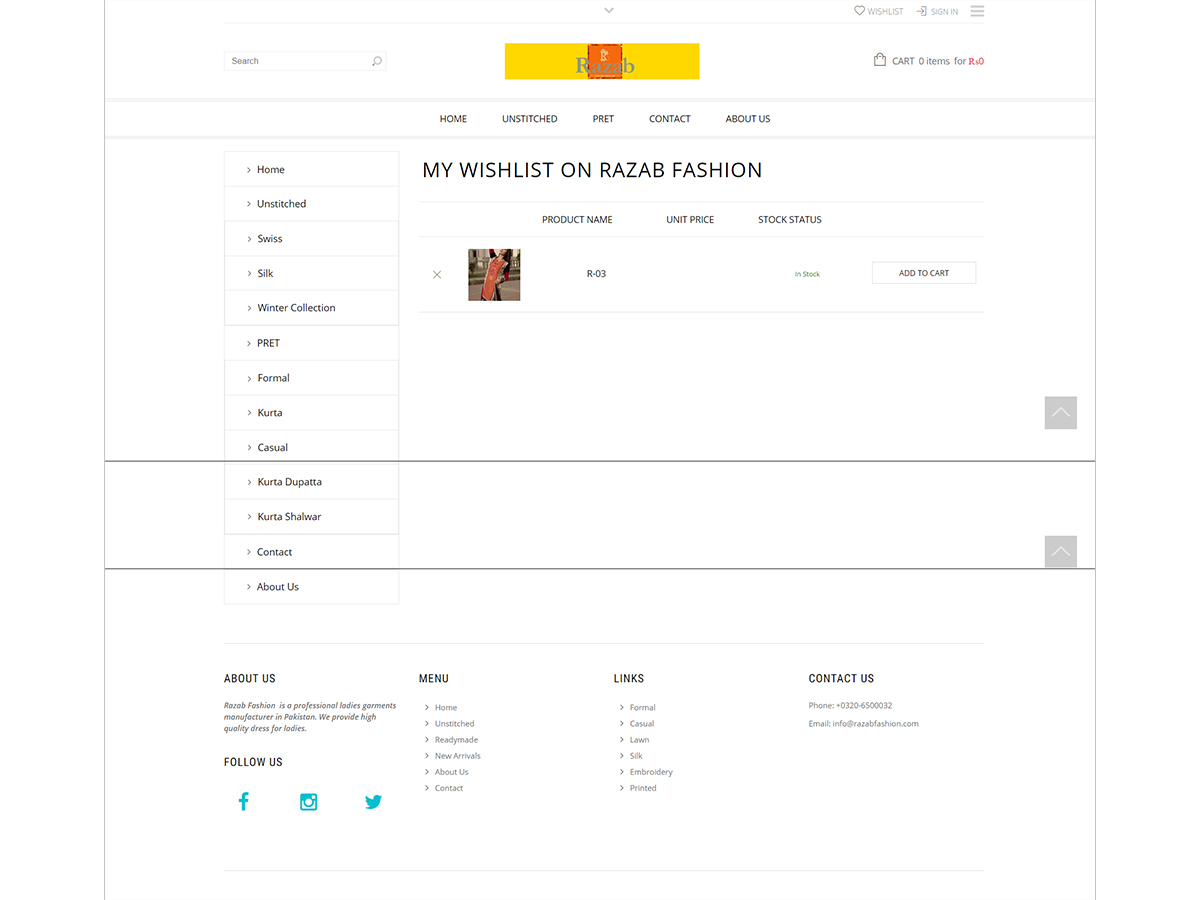Open the R-03 product name link
This screenshot has width=1200, height=900.
click(x=596, y=274)
